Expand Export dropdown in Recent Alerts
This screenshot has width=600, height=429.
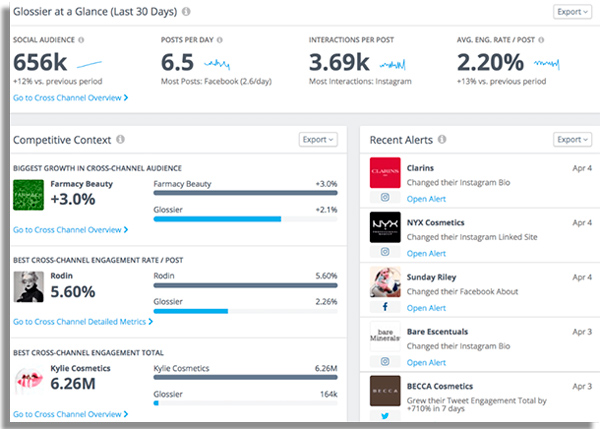[572, 140]
